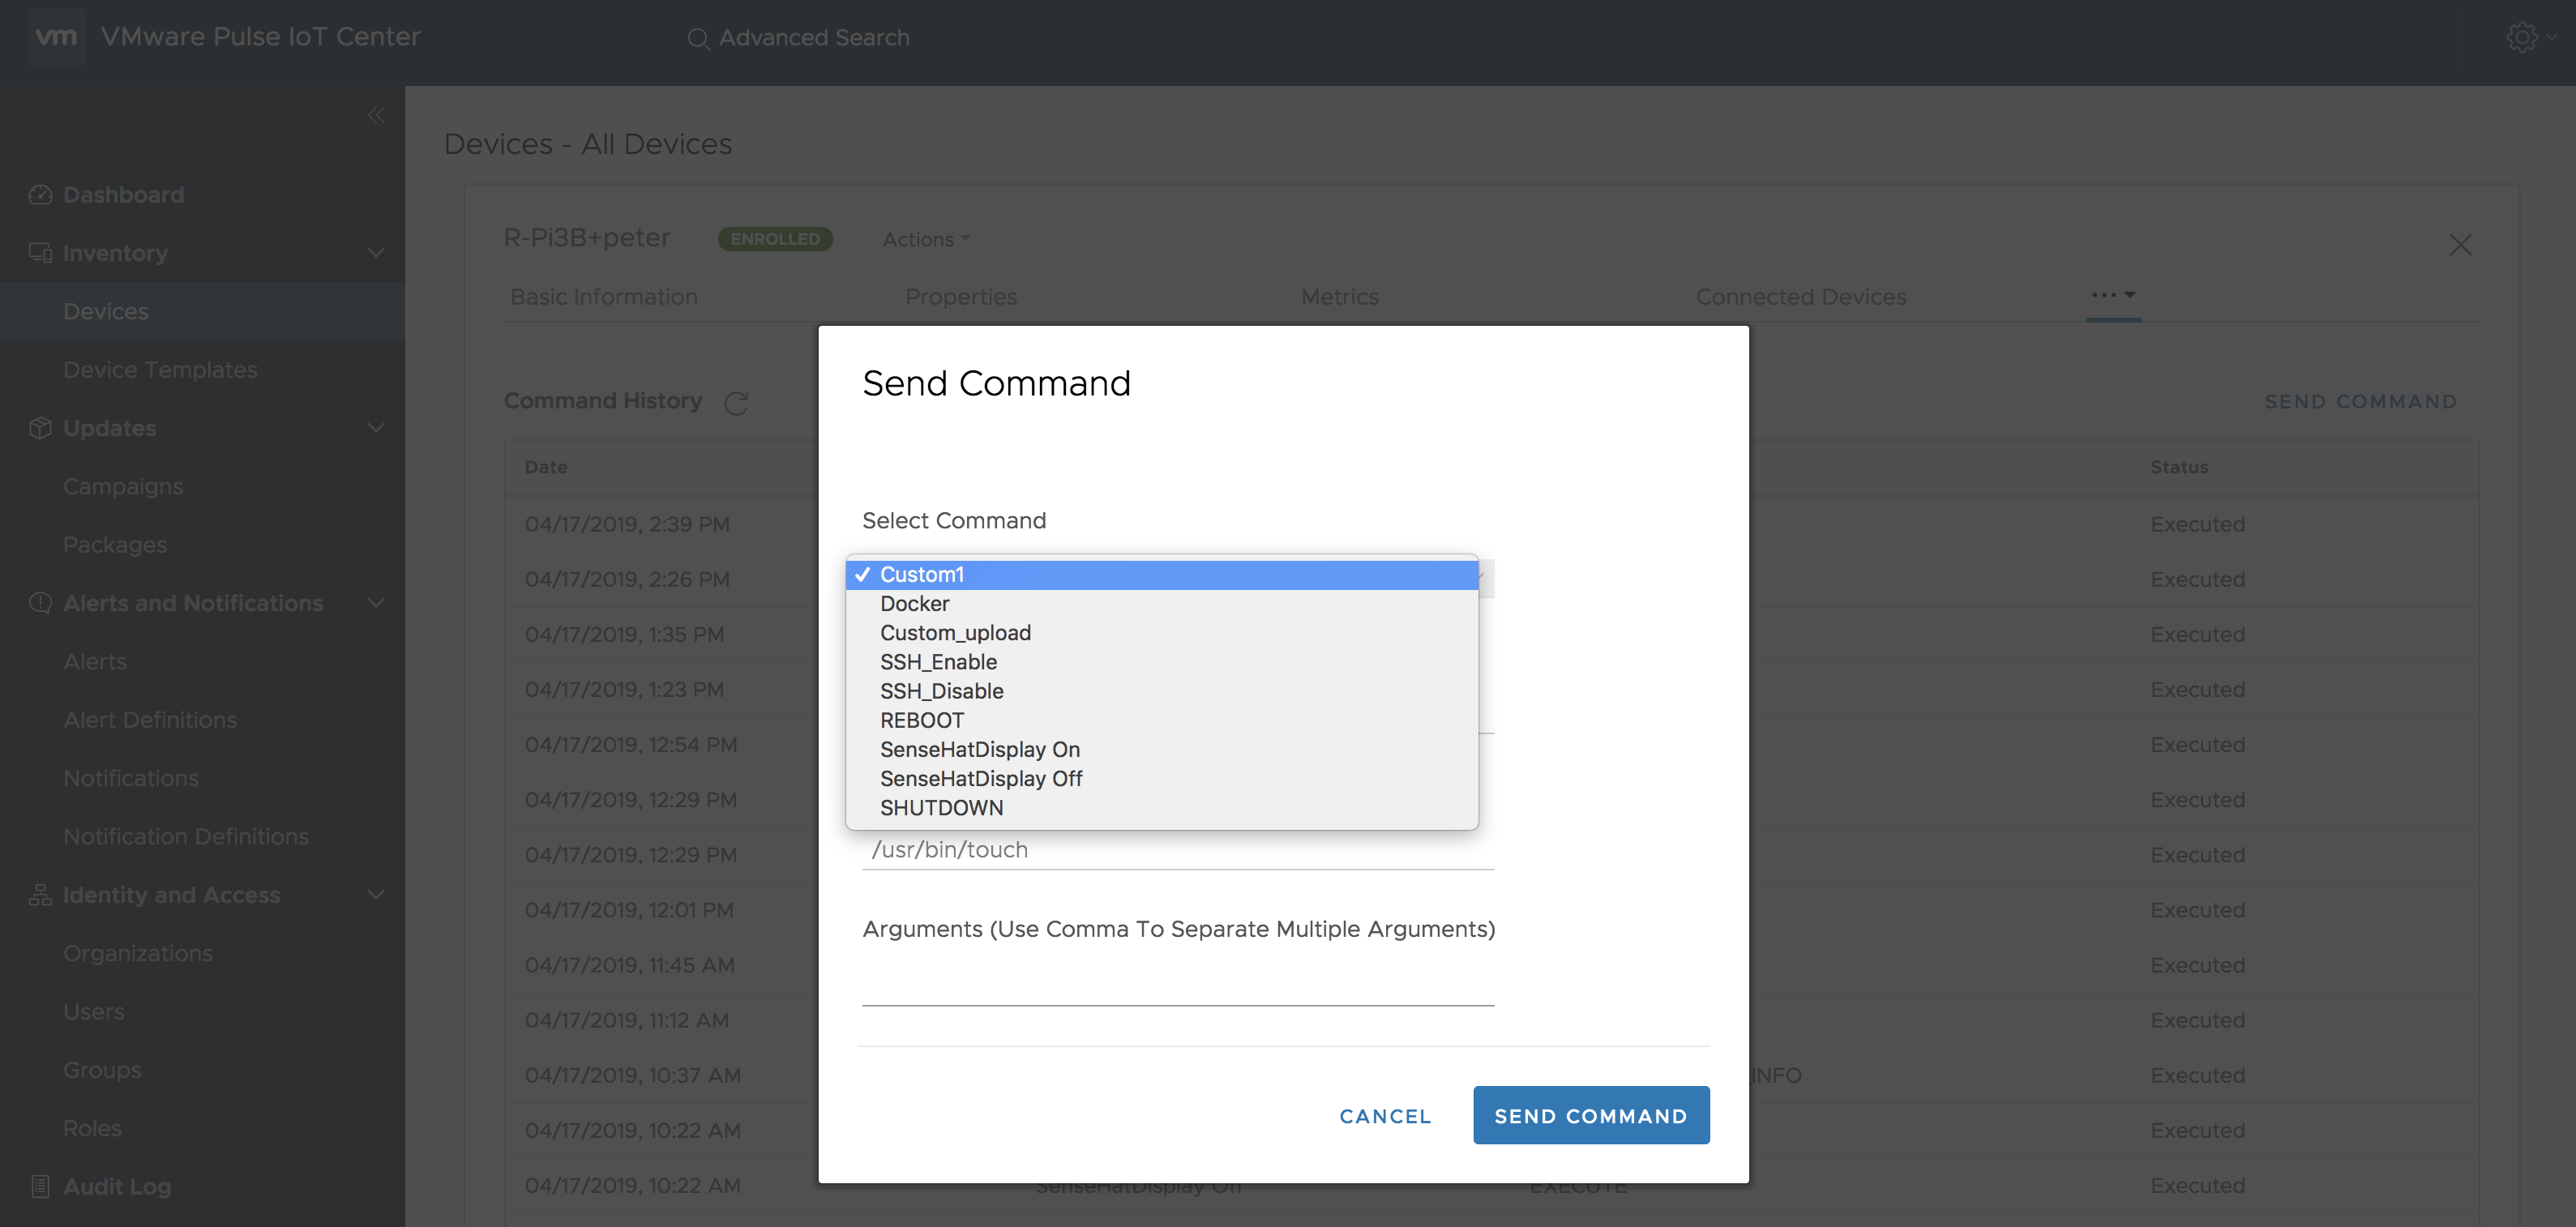Image resolution: width=2576 pixels, height=1227 pixels.
Task: Open the settings gear icon
Action: point(2521,37)
